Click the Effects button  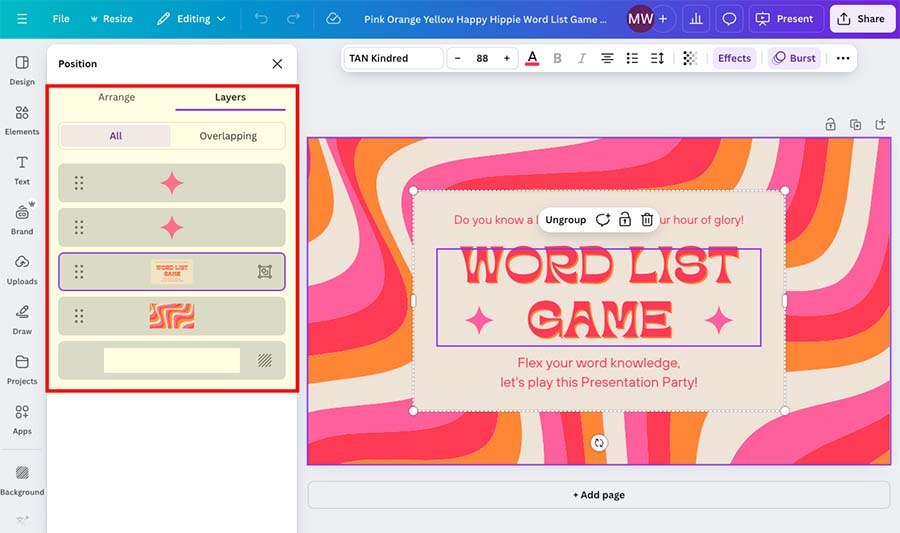click(734, 59)
